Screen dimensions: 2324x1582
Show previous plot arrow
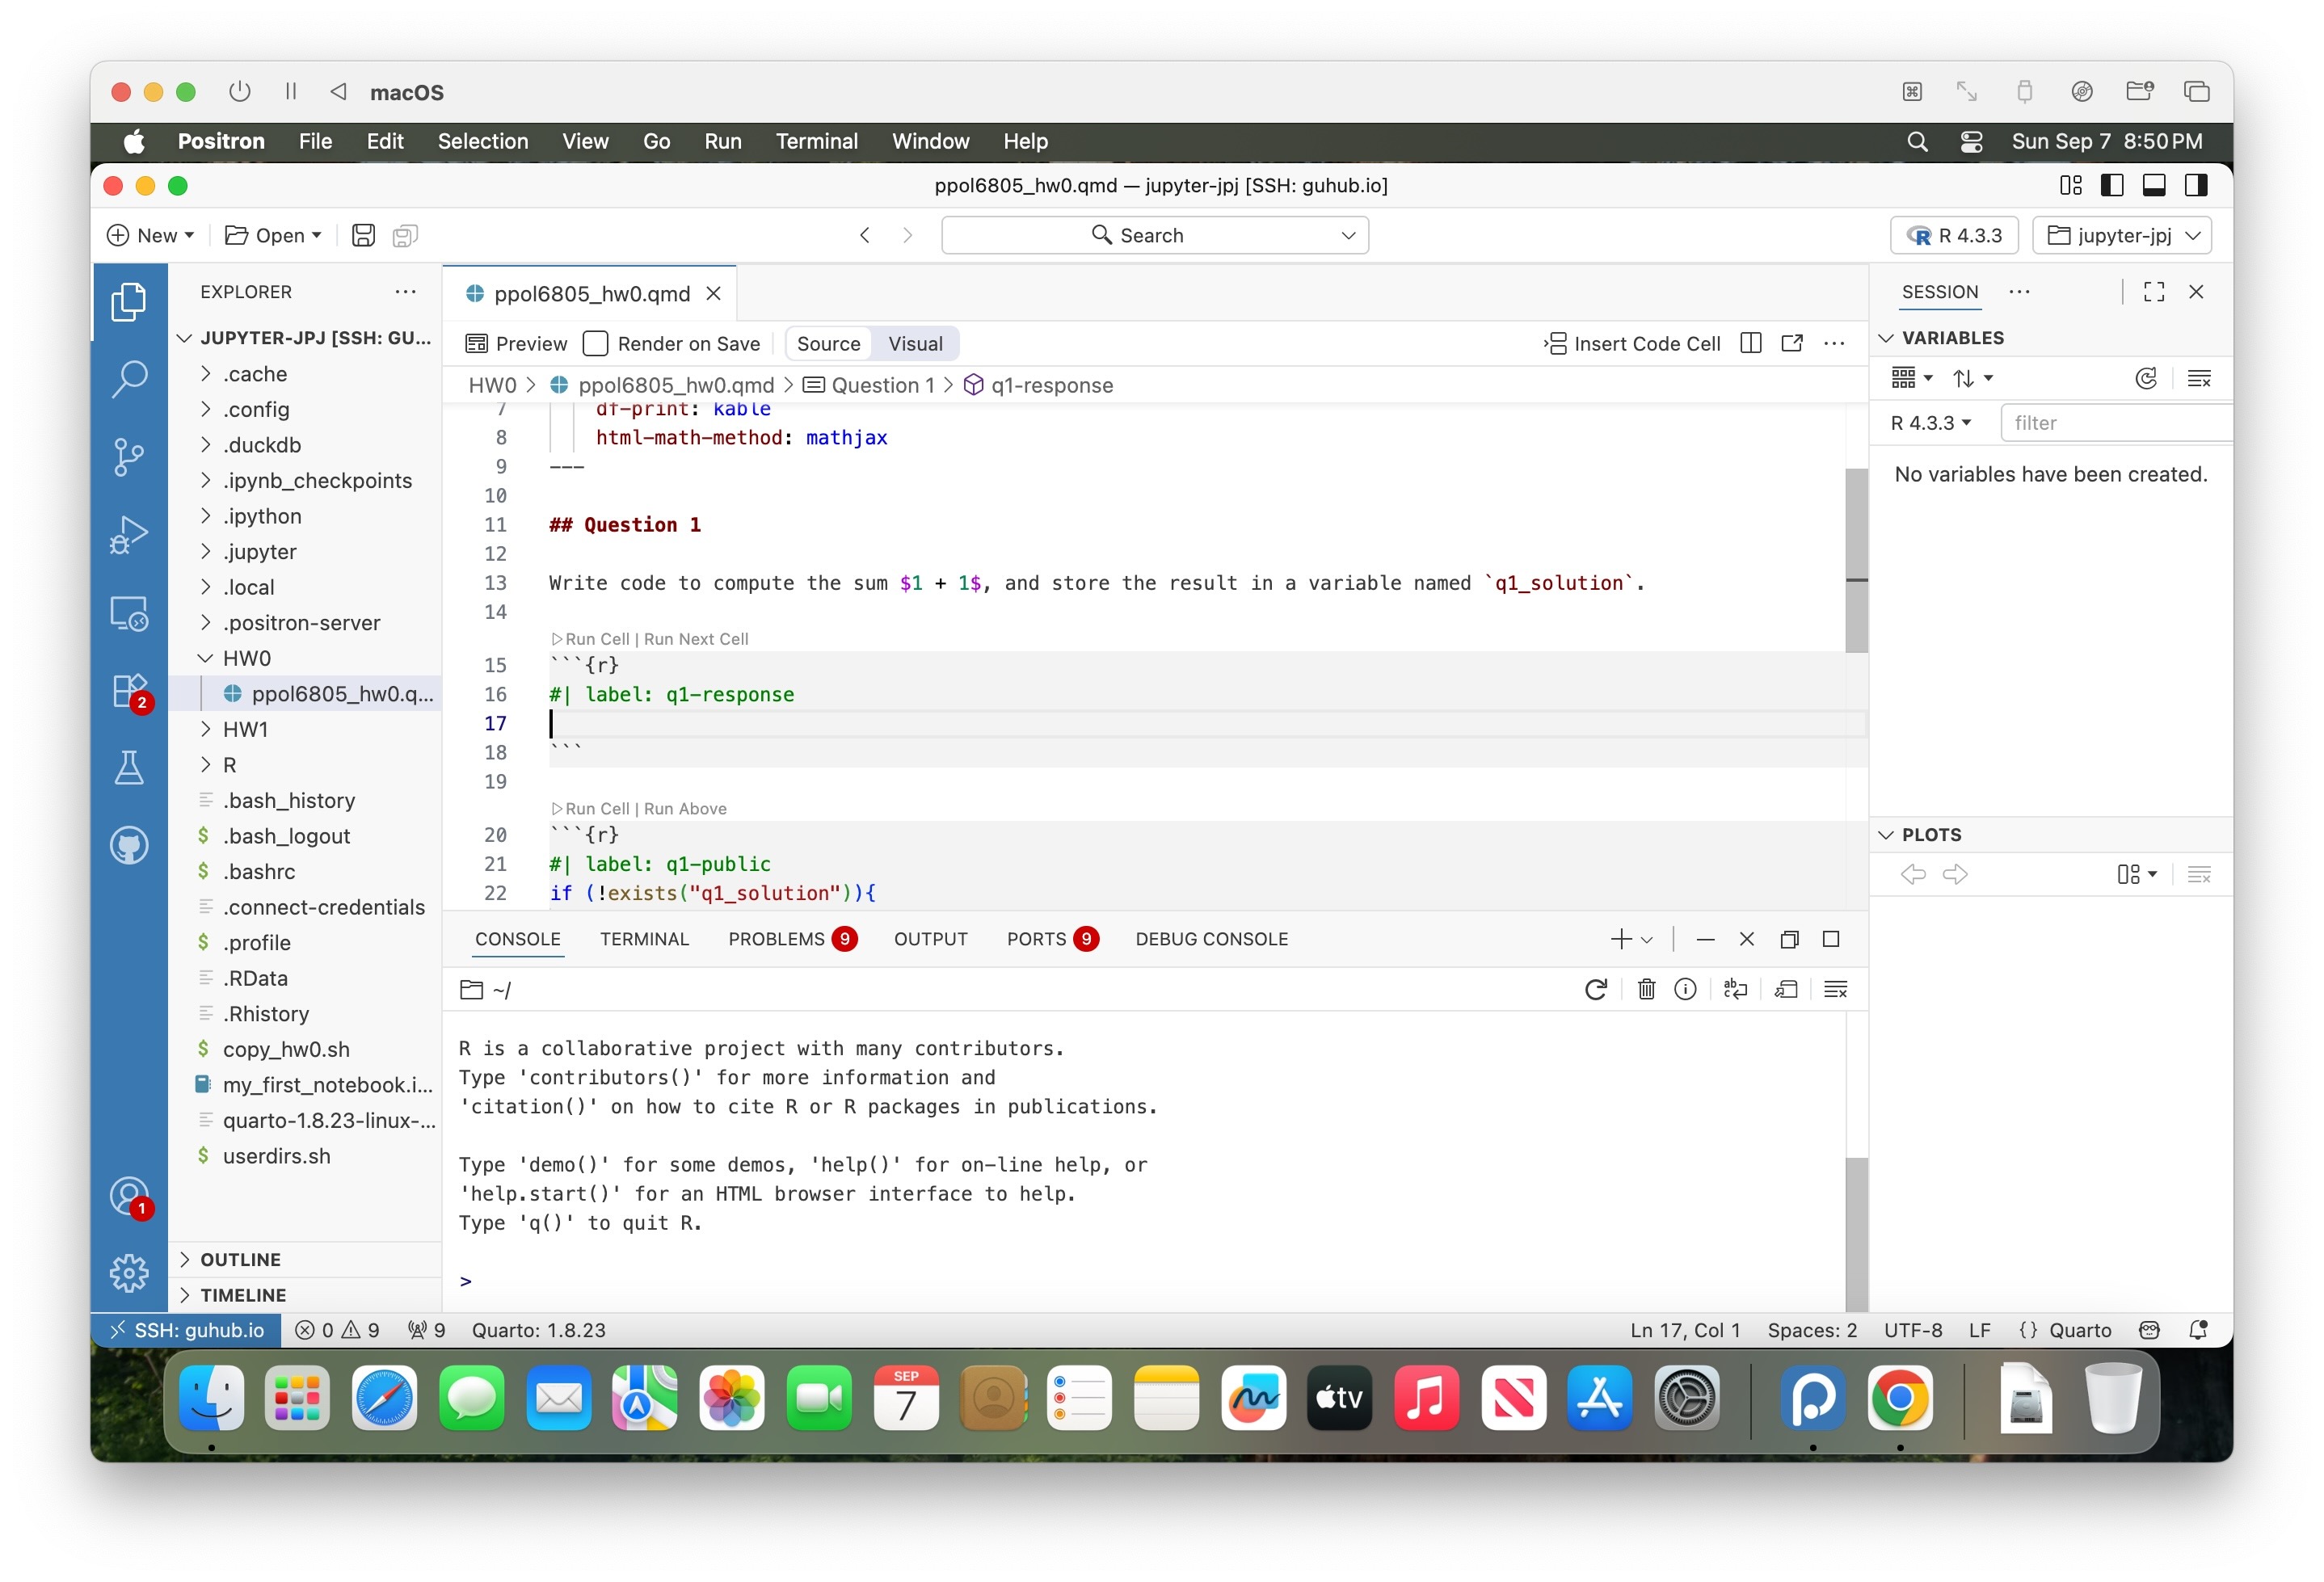(1913, 874)
